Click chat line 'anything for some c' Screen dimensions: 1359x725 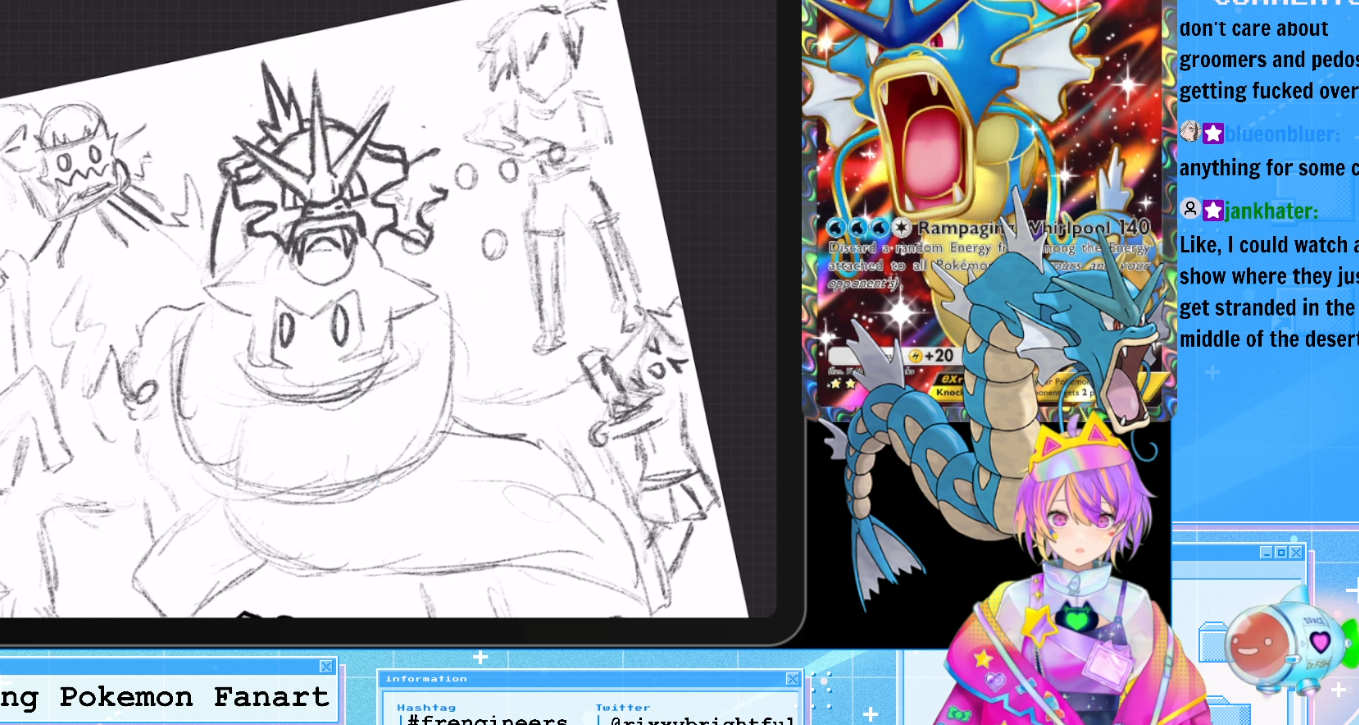[x=1269, y=167]
